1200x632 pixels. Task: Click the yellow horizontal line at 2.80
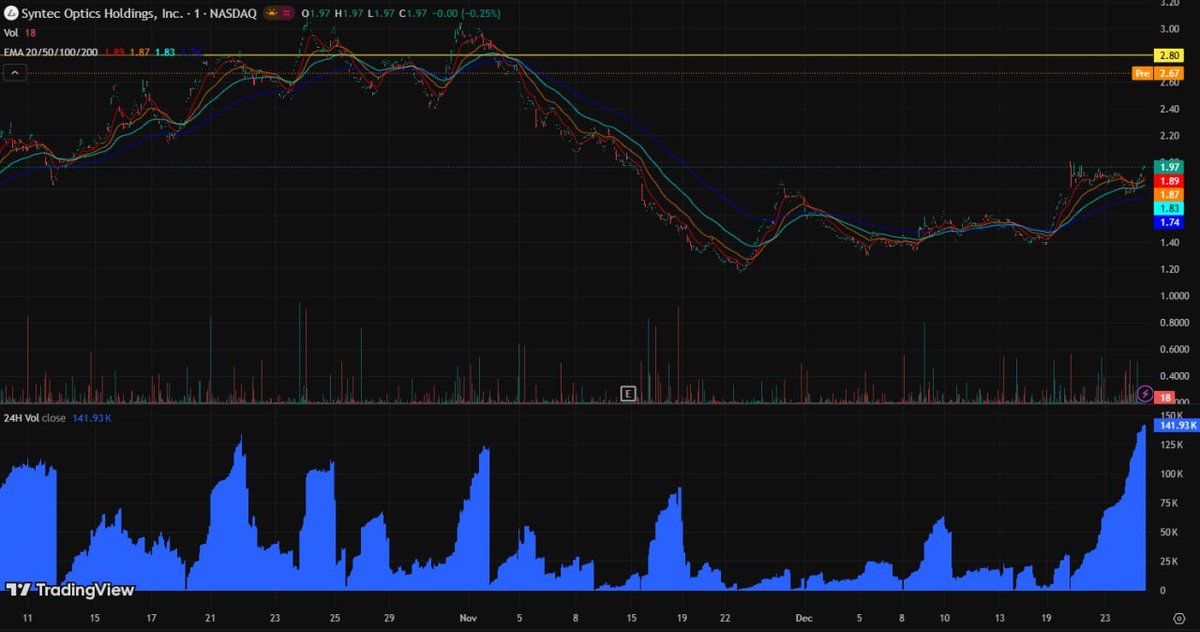point(575,55)
